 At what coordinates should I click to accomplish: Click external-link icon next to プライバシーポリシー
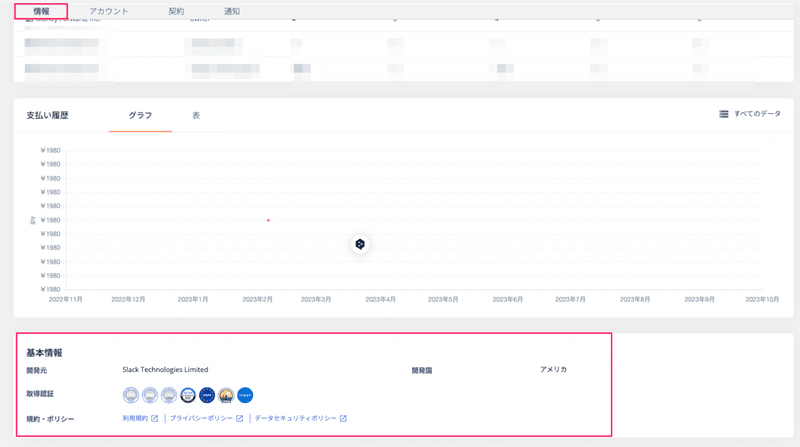click(x=239, y=418)
